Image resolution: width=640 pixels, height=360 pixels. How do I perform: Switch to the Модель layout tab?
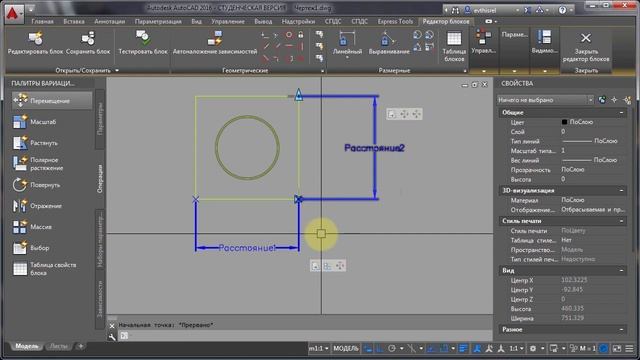26,346
